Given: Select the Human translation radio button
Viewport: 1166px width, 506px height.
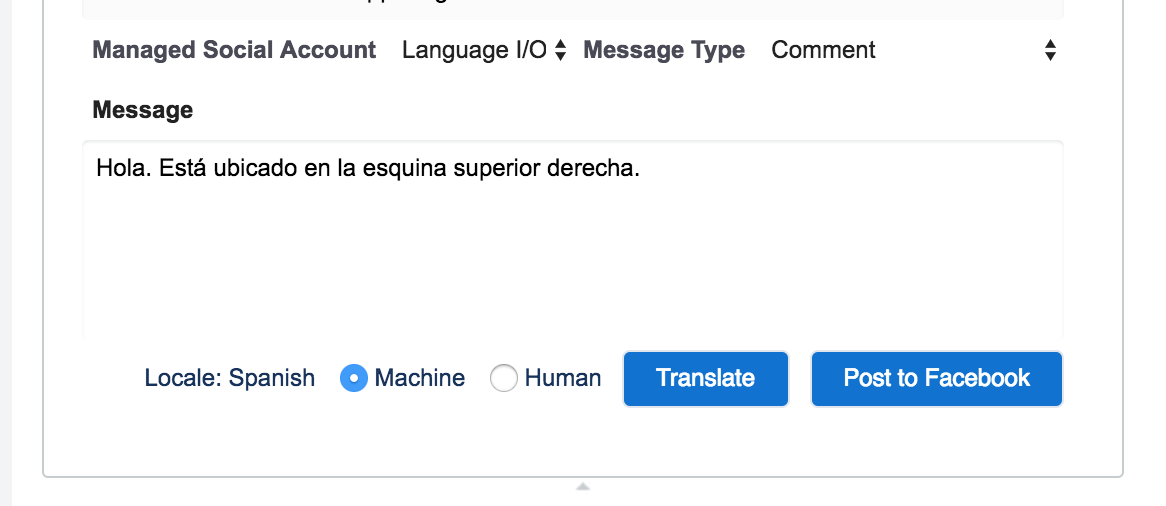Looking at the screenshot, I should pos(504,378).
